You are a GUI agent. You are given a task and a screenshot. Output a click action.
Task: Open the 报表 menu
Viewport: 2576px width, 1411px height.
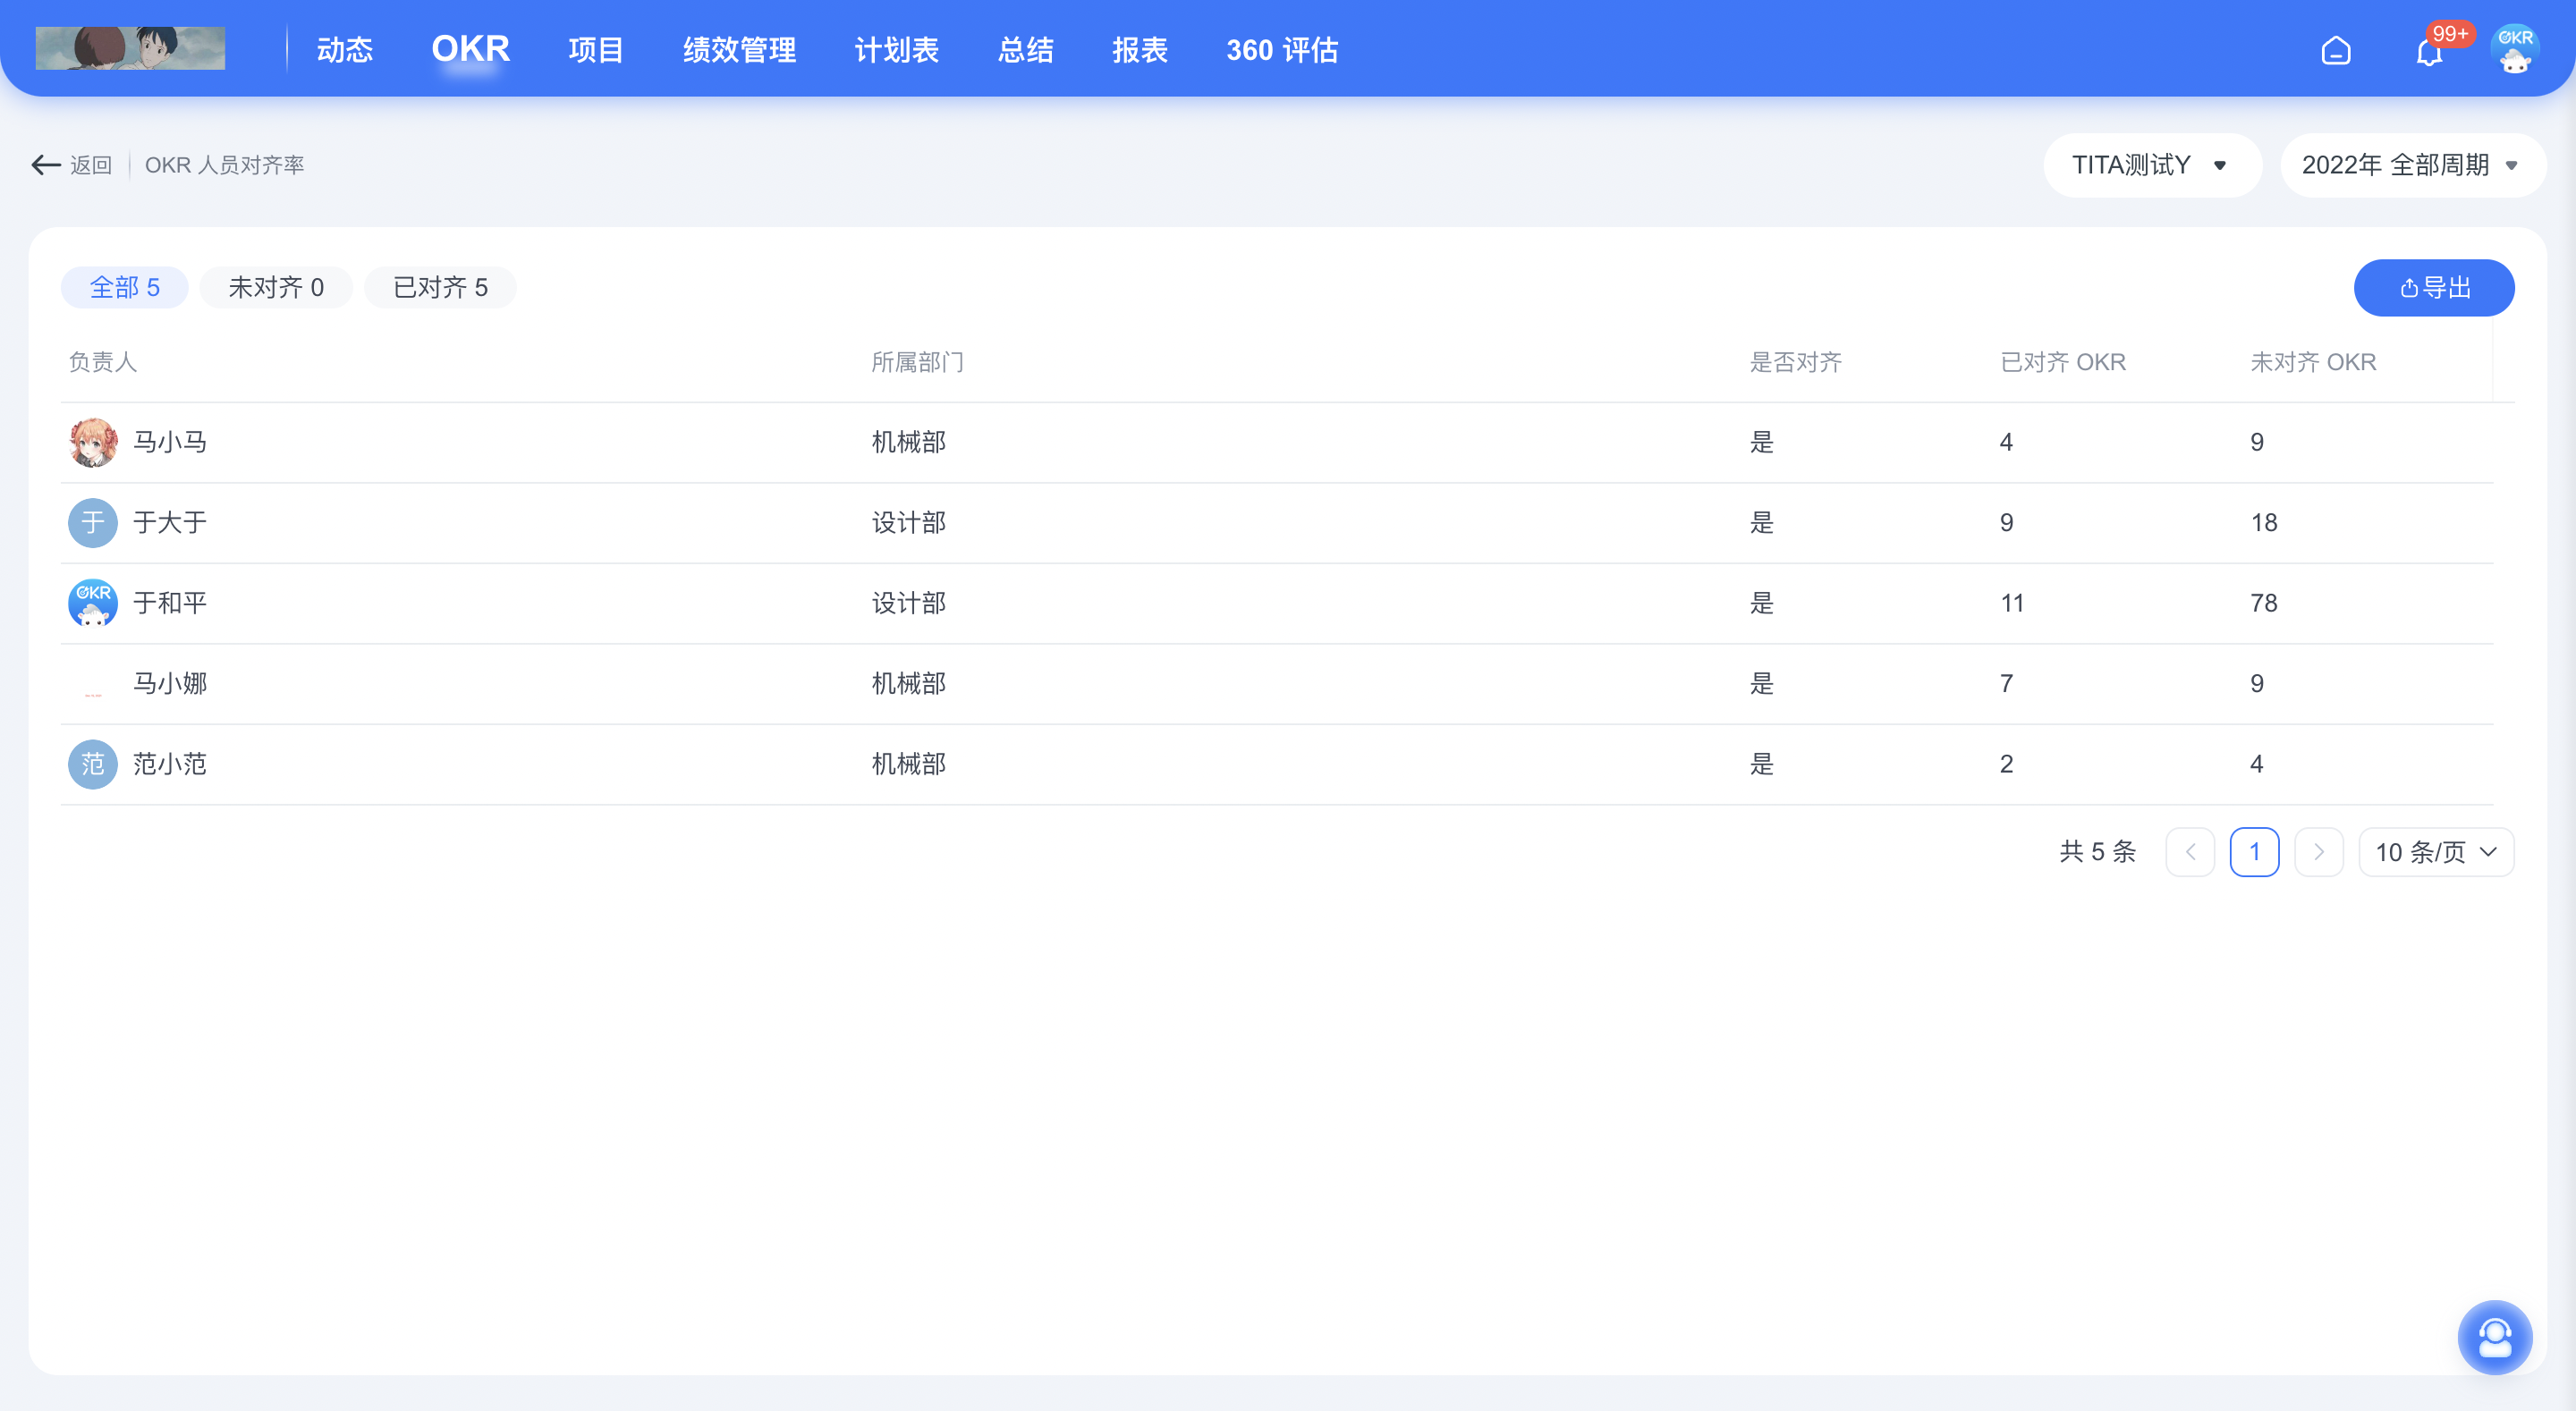(1140, 49)
